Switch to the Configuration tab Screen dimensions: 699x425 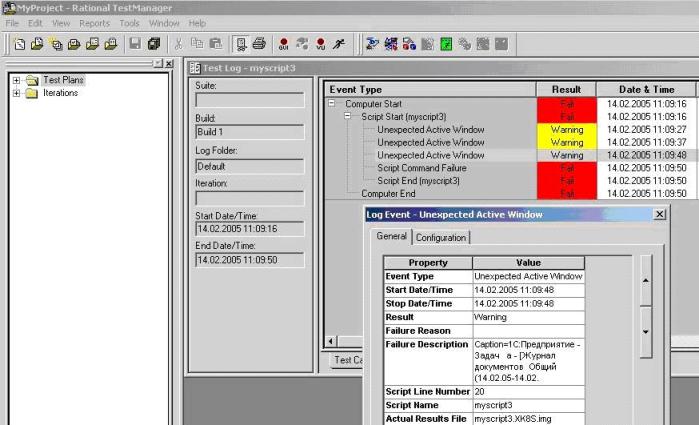coord(441,238)
